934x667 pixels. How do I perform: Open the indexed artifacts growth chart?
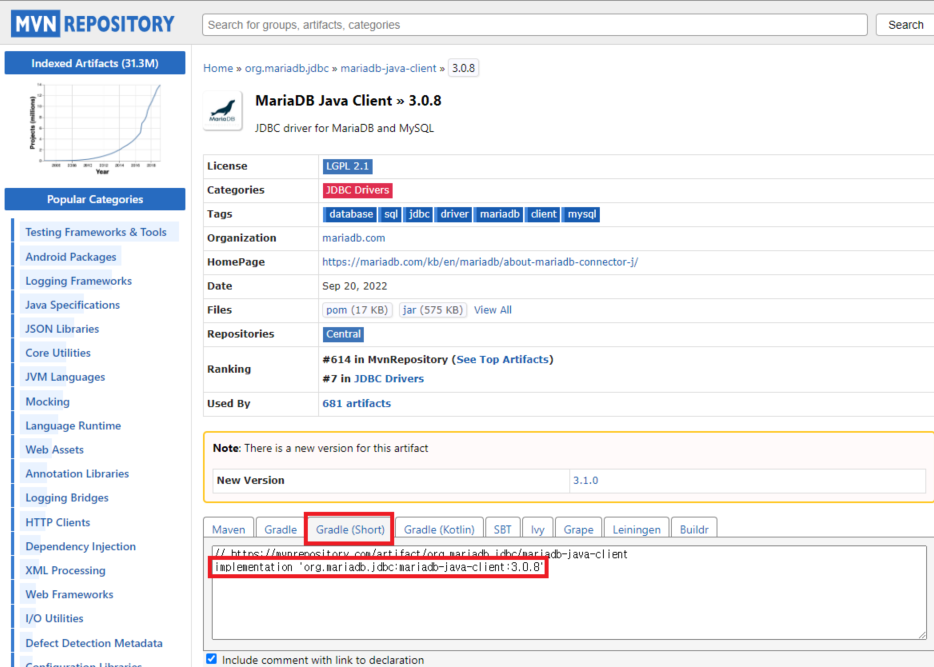click(95, 129)
